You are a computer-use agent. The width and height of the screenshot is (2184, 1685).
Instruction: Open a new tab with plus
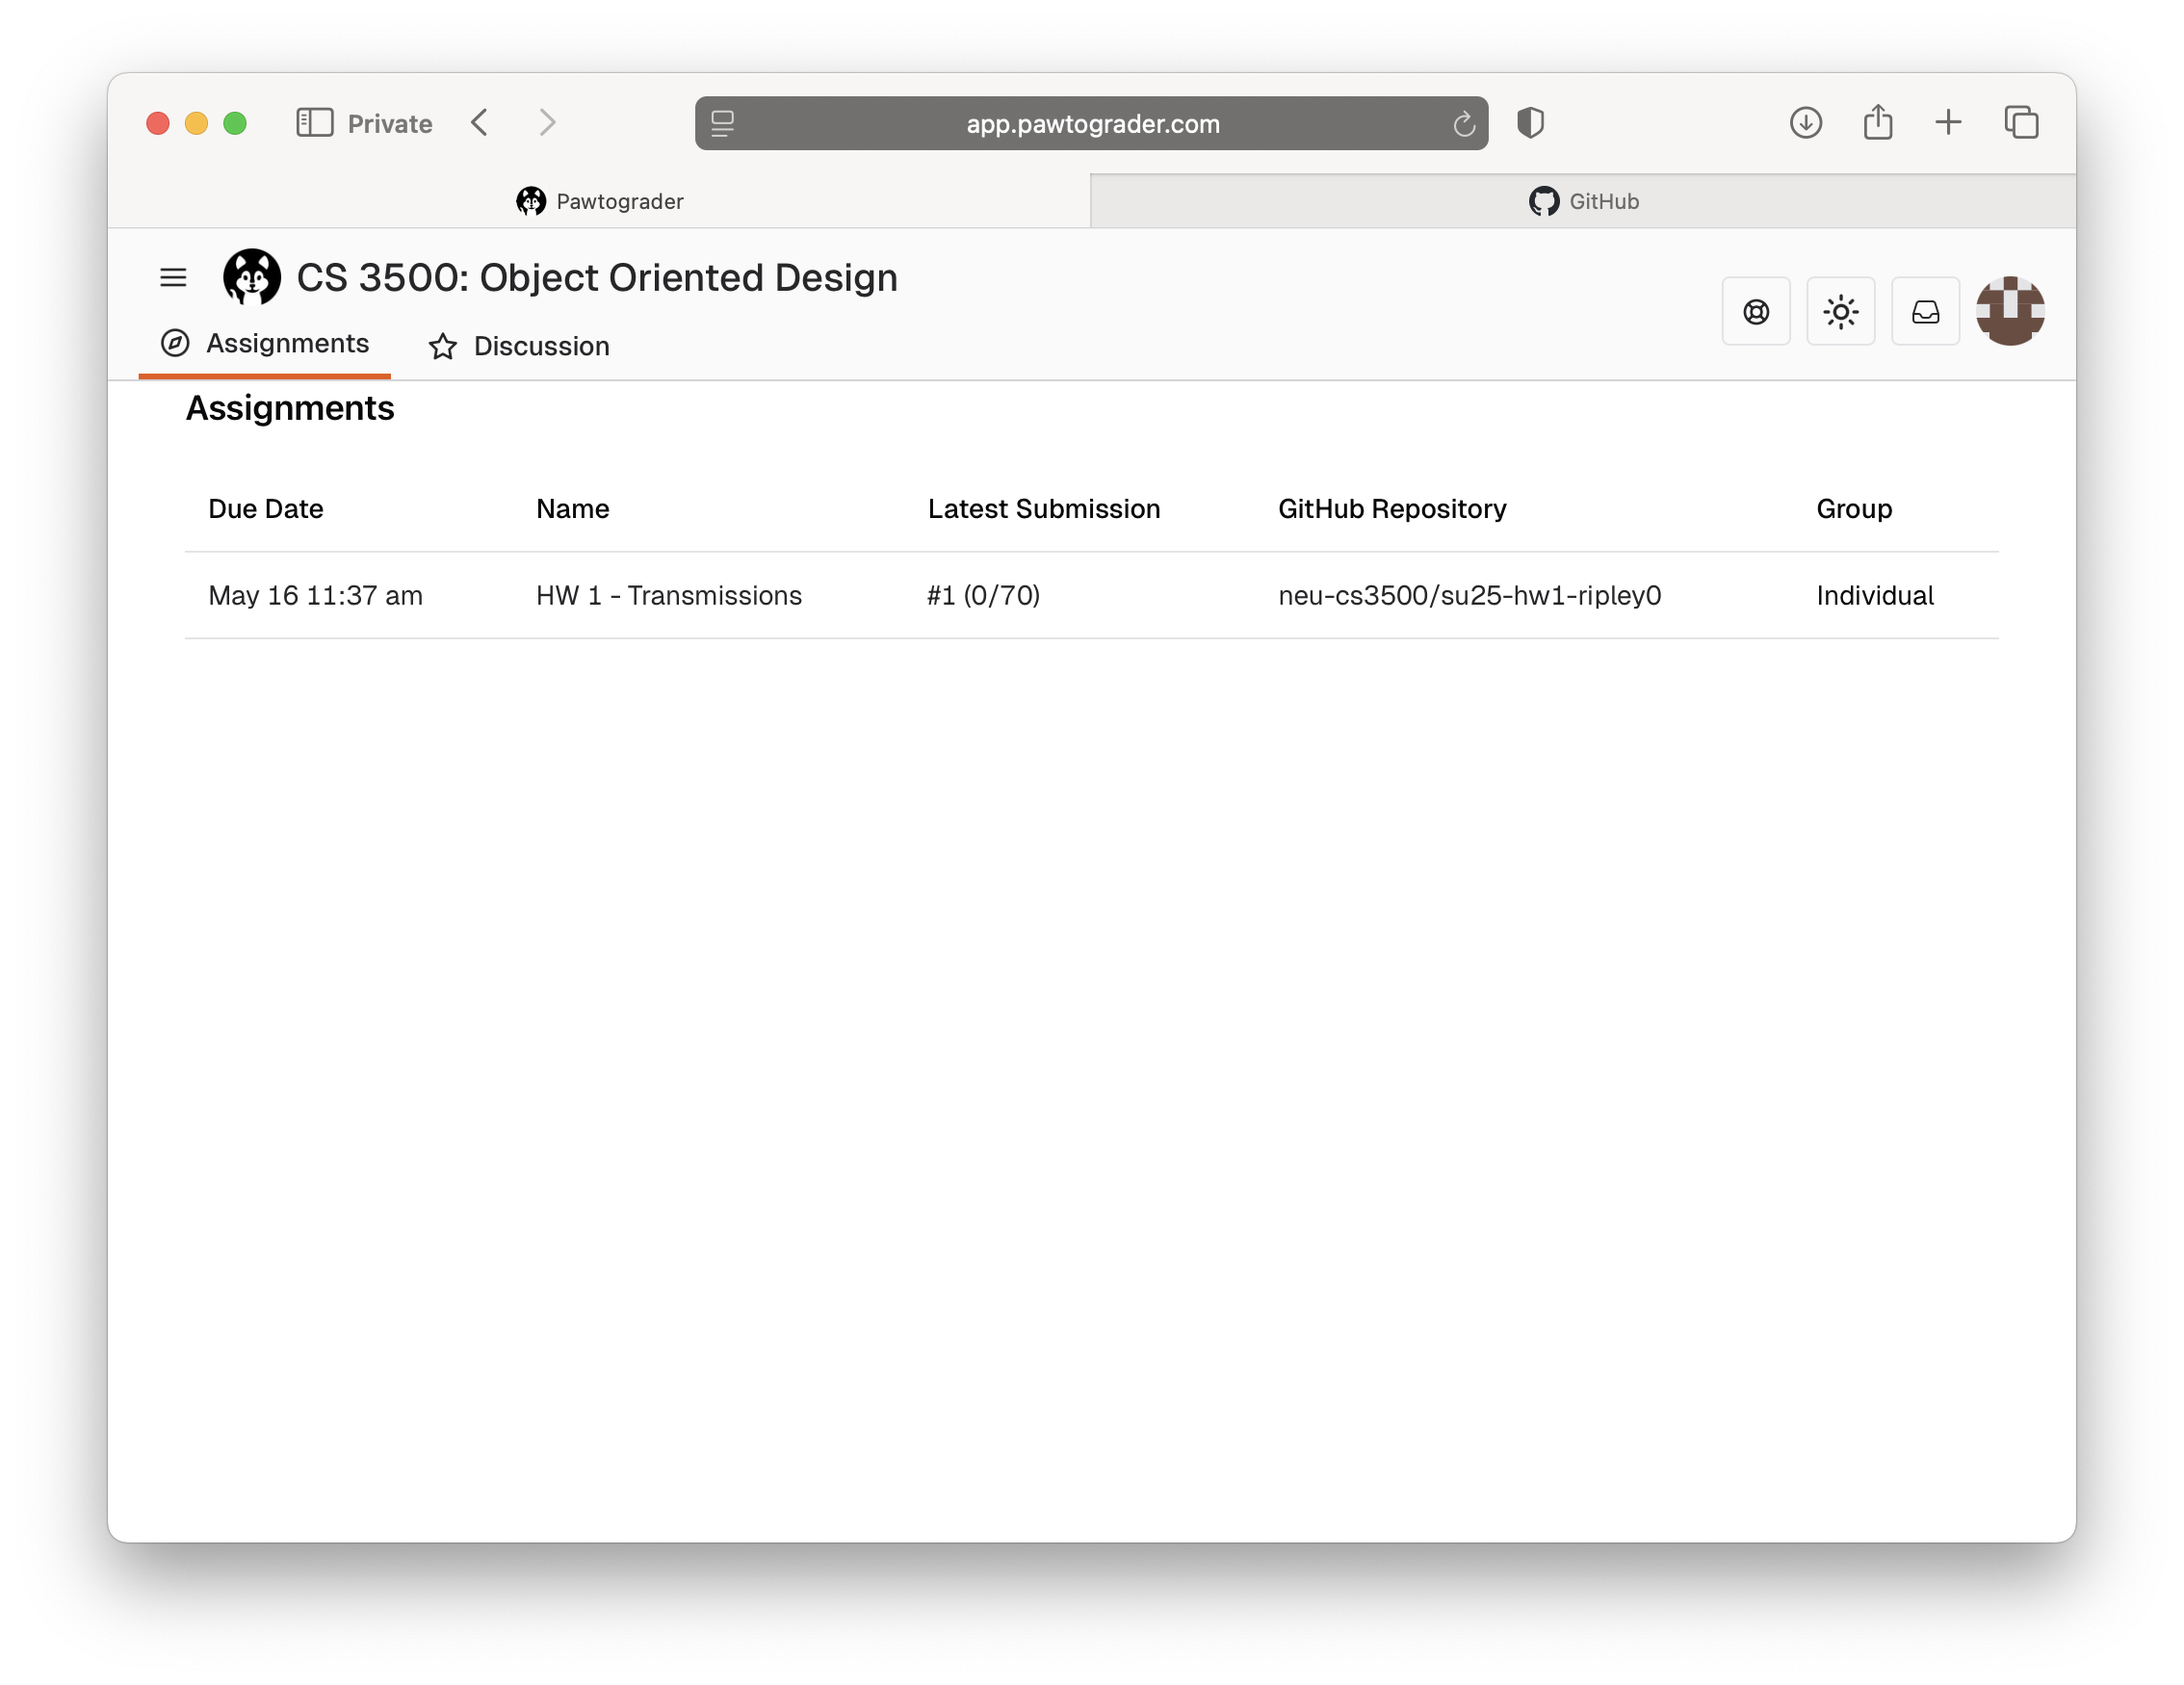(1948, 123)
